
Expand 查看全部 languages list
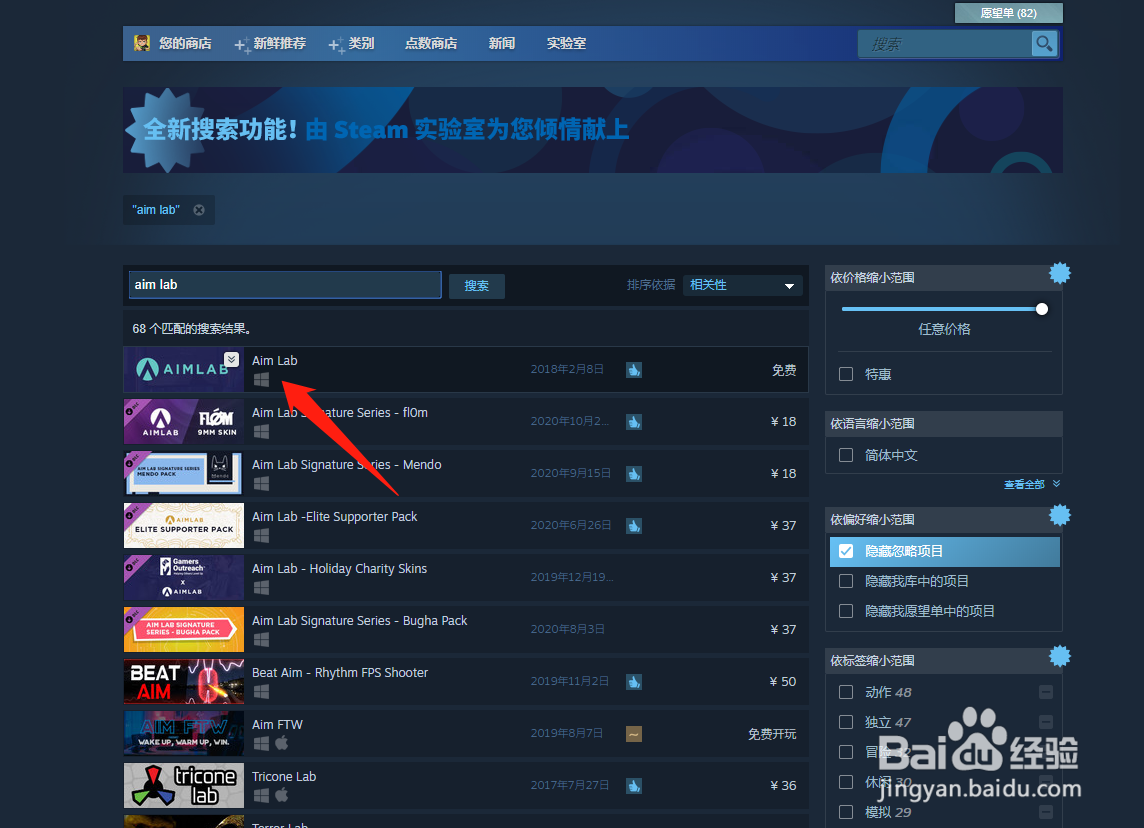point(1032,484)
